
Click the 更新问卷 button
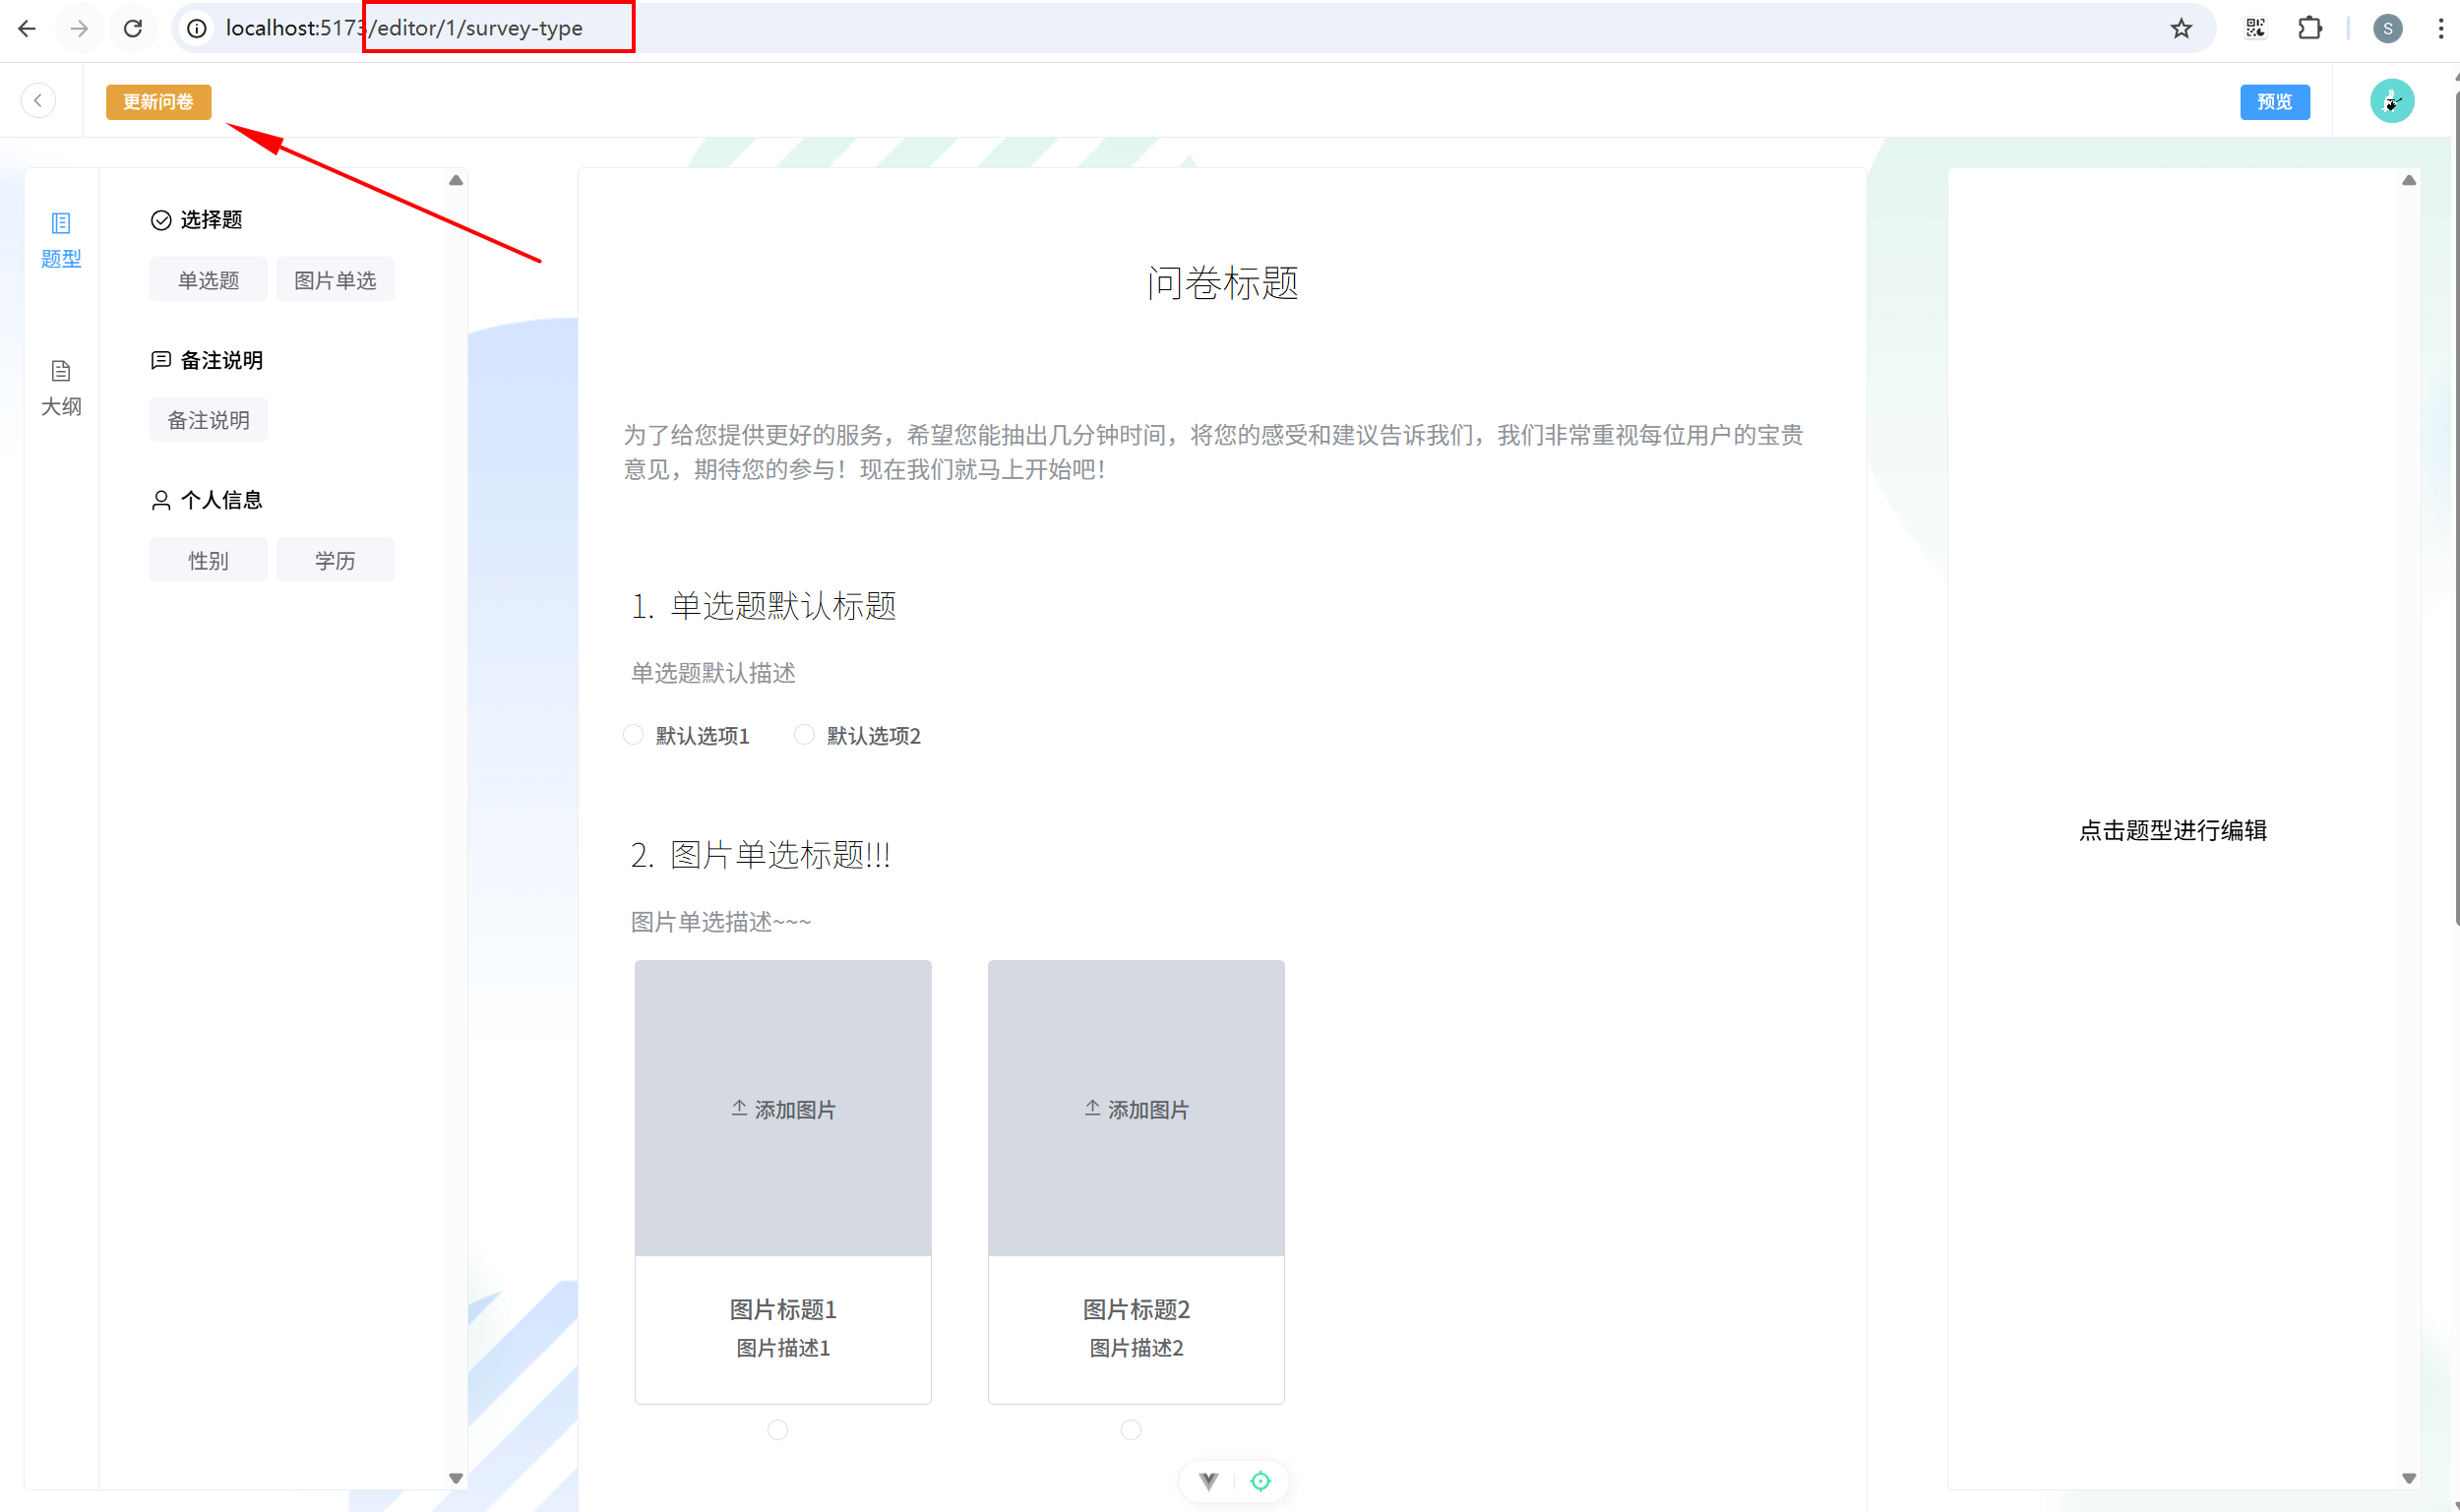pos(158,102)
